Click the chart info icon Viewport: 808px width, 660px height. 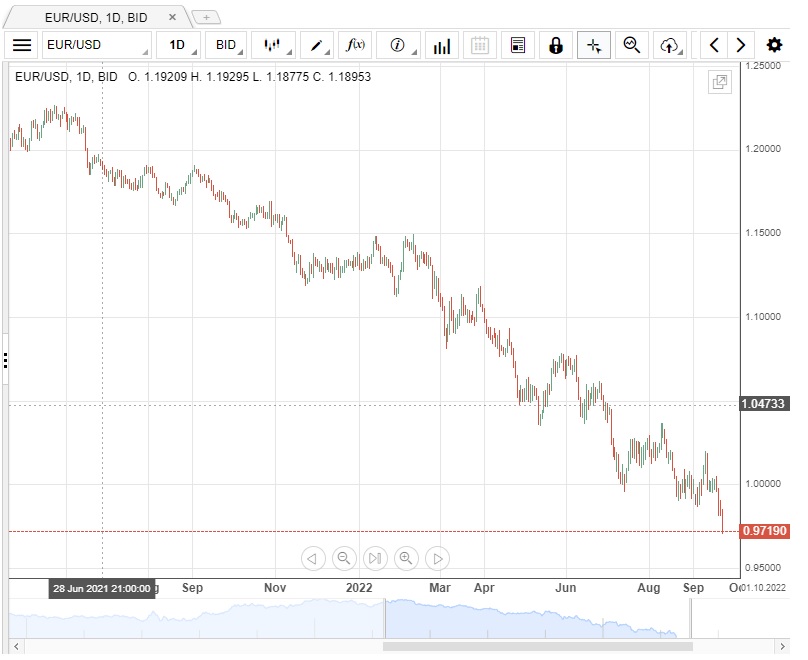point(399,45)
